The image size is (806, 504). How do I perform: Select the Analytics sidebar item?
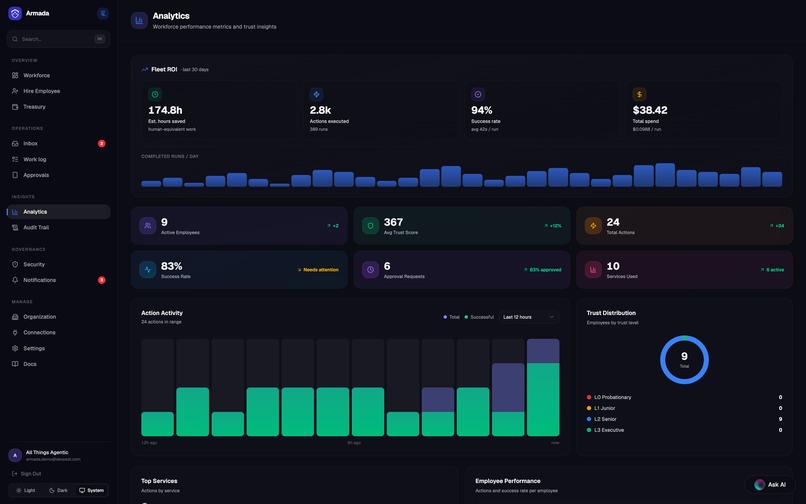point(59,212)
